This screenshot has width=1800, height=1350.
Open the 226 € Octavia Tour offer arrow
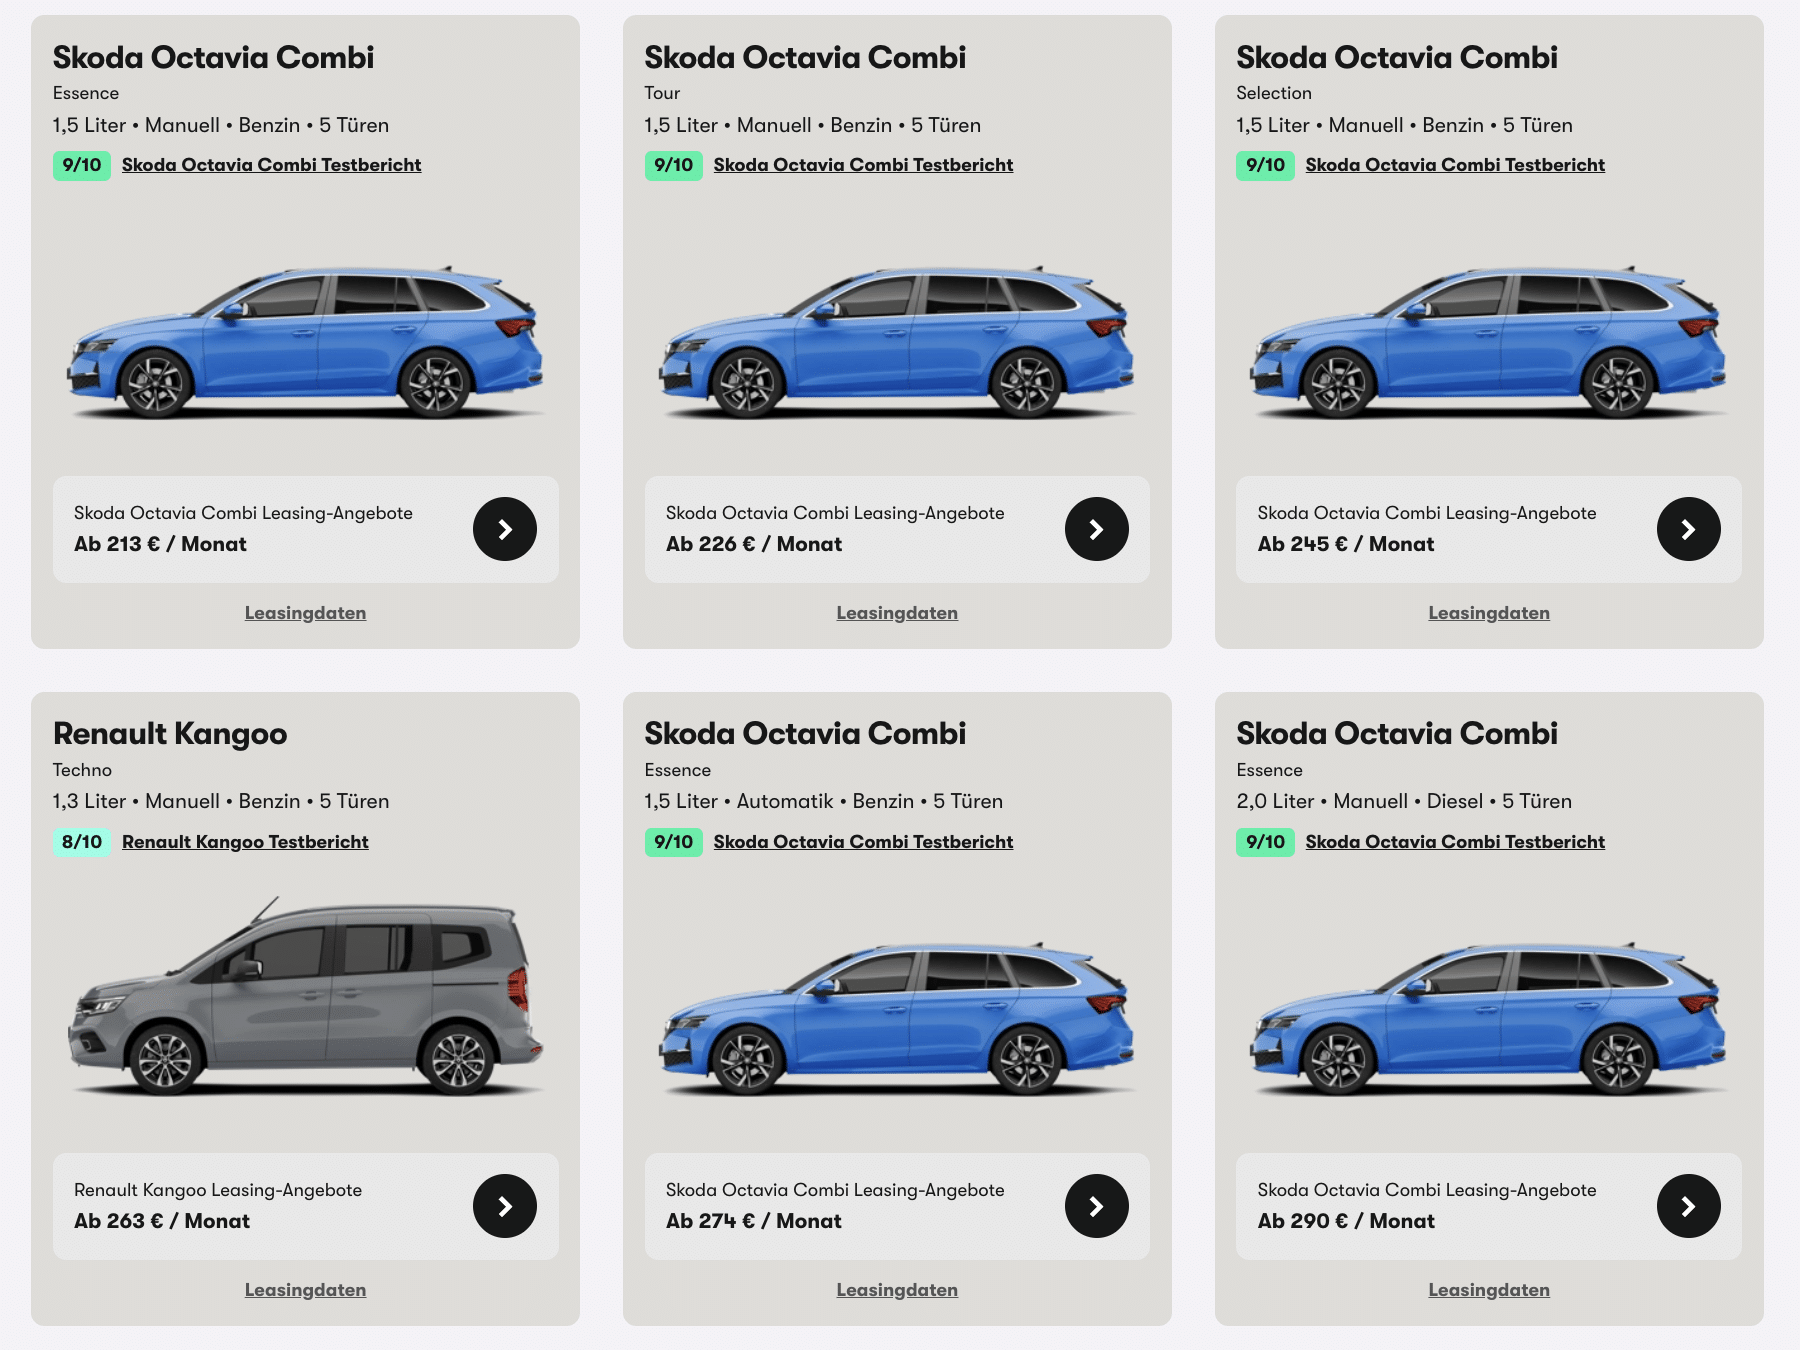coord(1097,529)
